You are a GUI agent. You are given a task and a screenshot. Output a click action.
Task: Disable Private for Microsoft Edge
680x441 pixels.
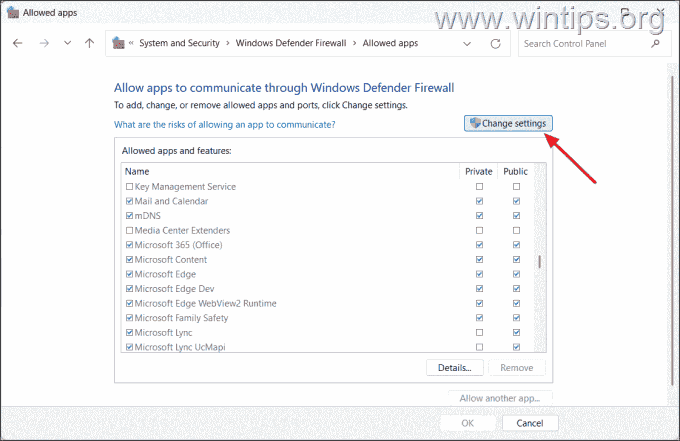pyautogui.click(x=479, y=274)
